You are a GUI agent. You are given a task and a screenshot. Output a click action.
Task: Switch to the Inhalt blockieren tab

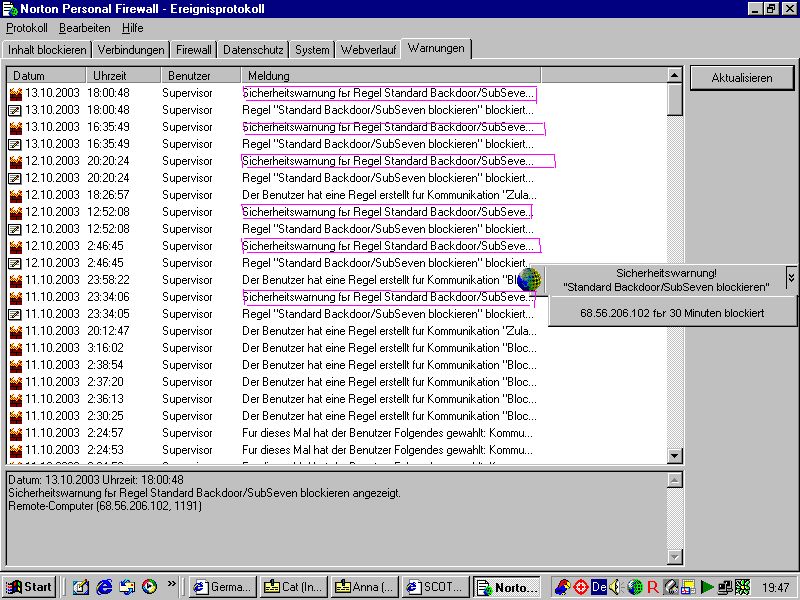click(47, 50)
